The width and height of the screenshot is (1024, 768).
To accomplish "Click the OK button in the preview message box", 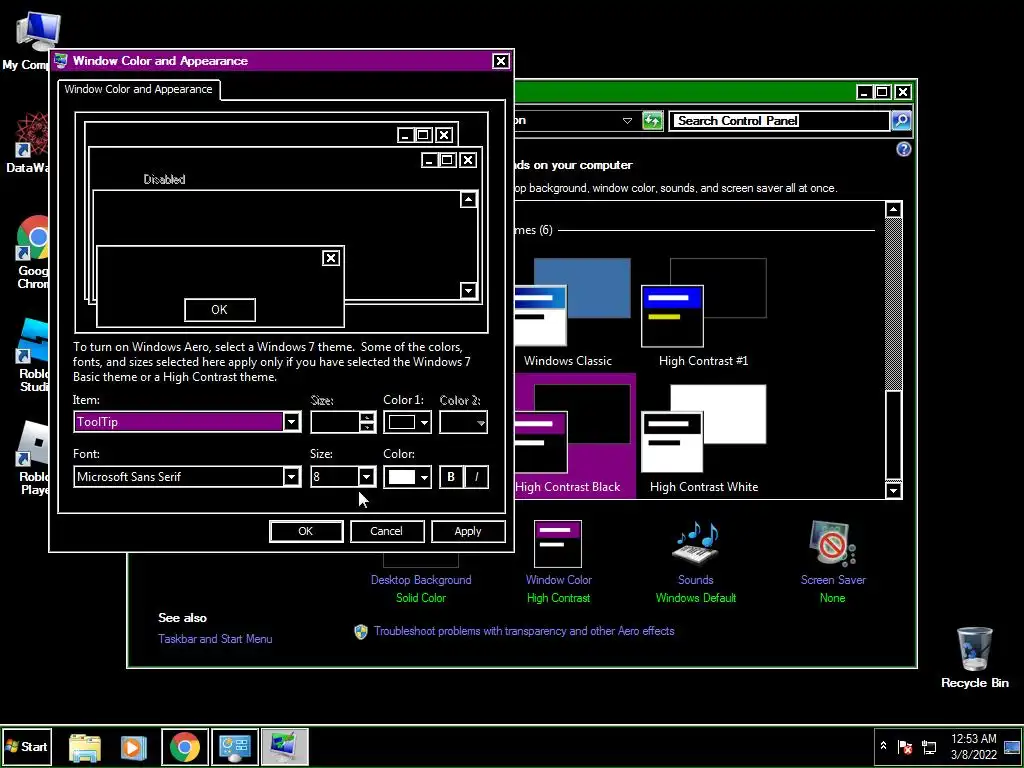I will click(x=219, y=310).
